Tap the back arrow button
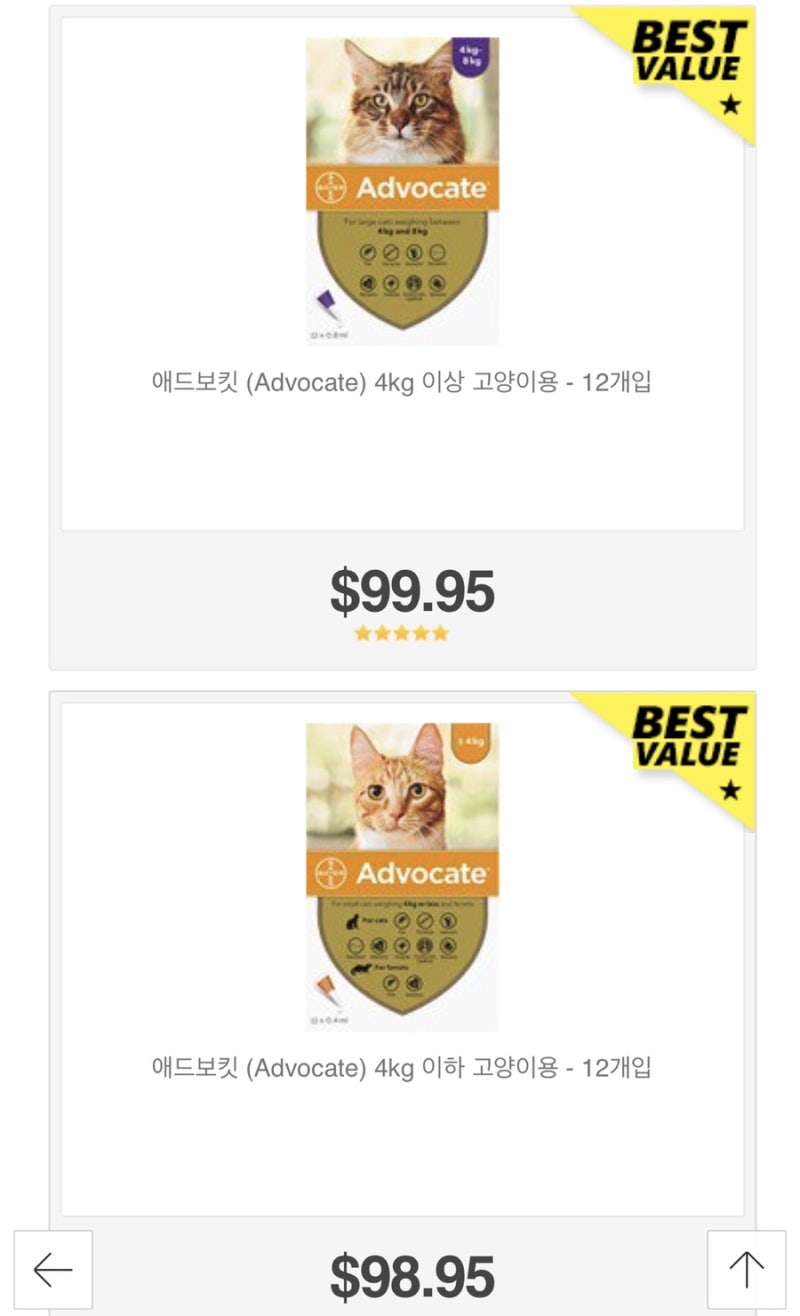800x1316 pixels. tap(53, 1270)
